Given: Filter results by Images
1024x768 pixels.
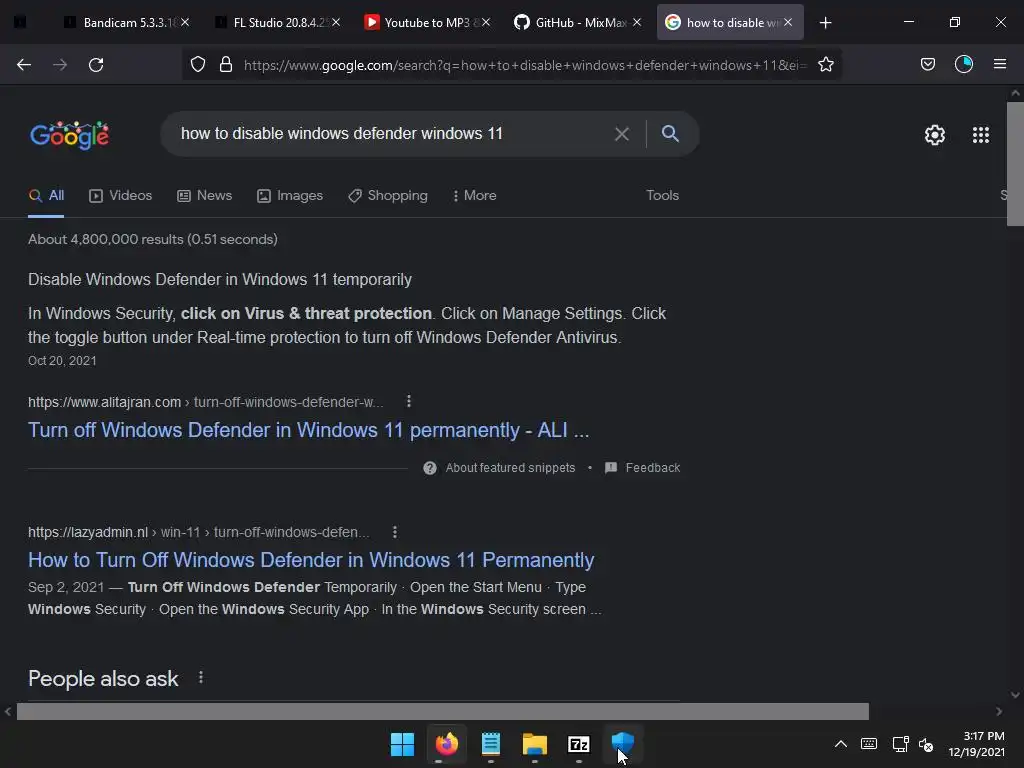Looking at the screenshot, I should 290,195.
